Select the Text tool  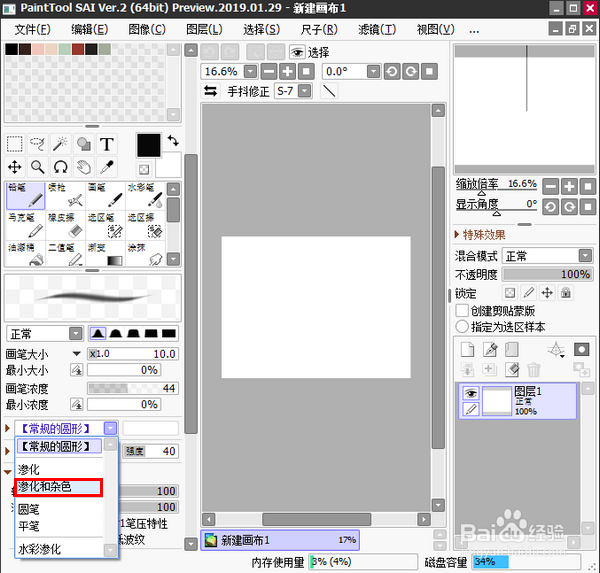pyautogui.click(x=106, y=144)
